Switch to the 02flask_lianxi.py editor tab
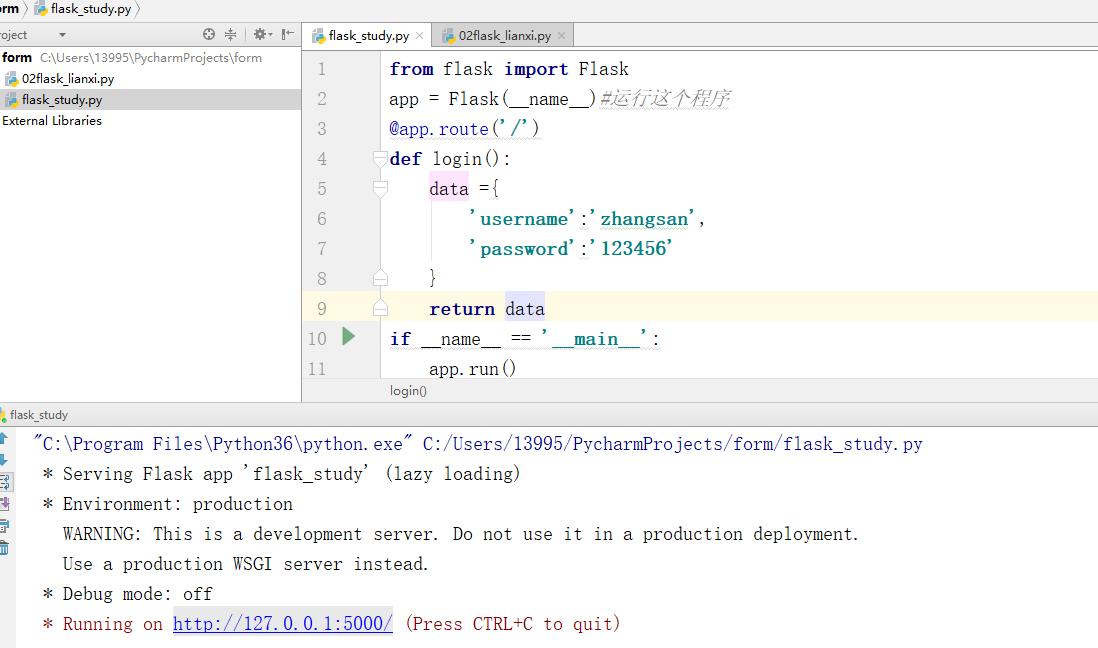Screen dimensions: 1098x648 504,36
